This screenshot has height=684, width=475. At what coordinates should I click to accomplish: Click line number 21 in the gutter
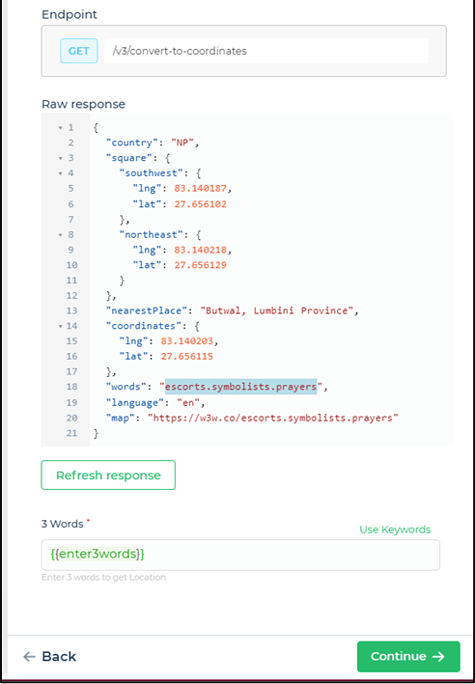click(x=71, y=433)
